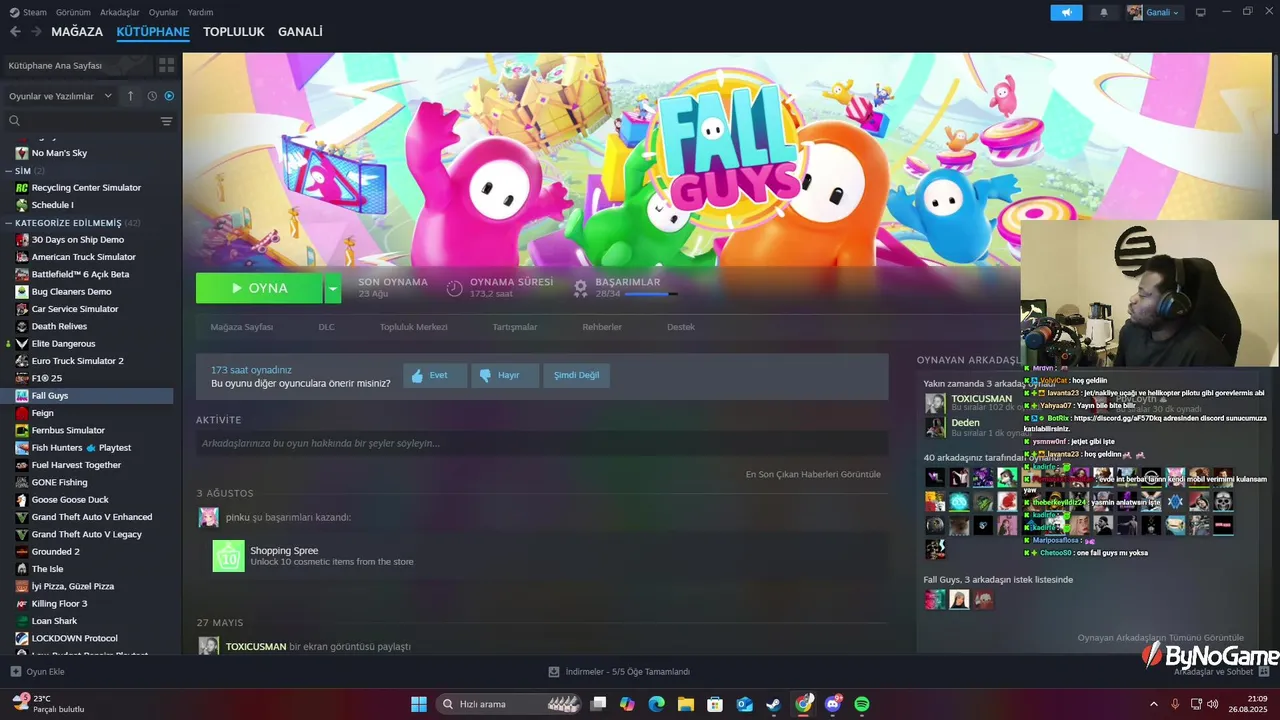This screenshot has height=720, width=1280.
Task: Open Mağaza Sayfası link
Action: (x=241, y=327)
